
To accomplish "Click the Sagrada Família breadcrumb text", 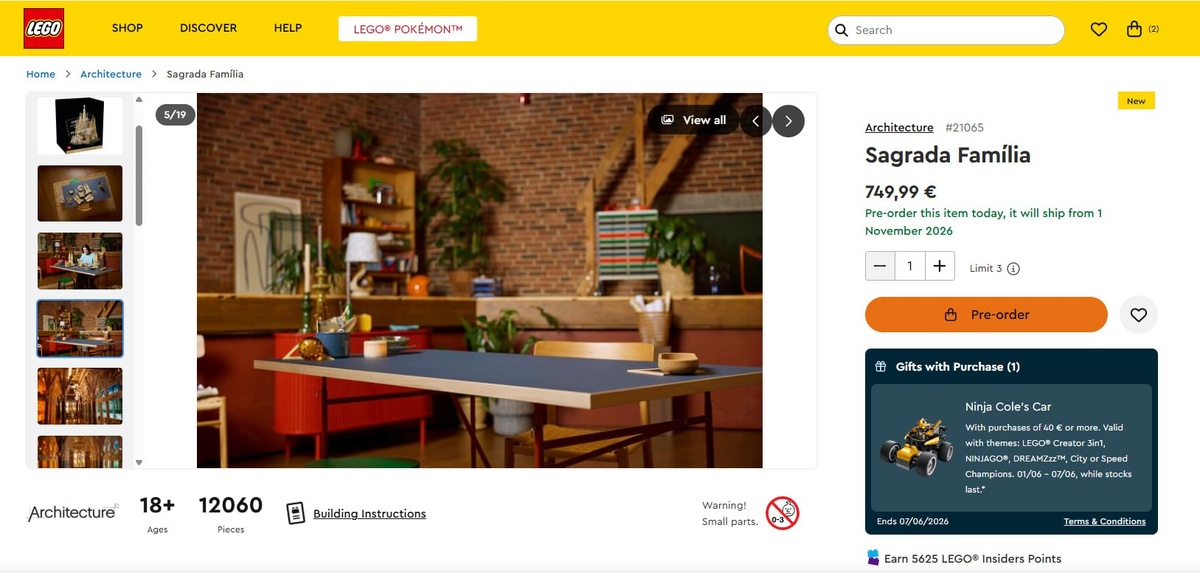I will tap(205, 74).
